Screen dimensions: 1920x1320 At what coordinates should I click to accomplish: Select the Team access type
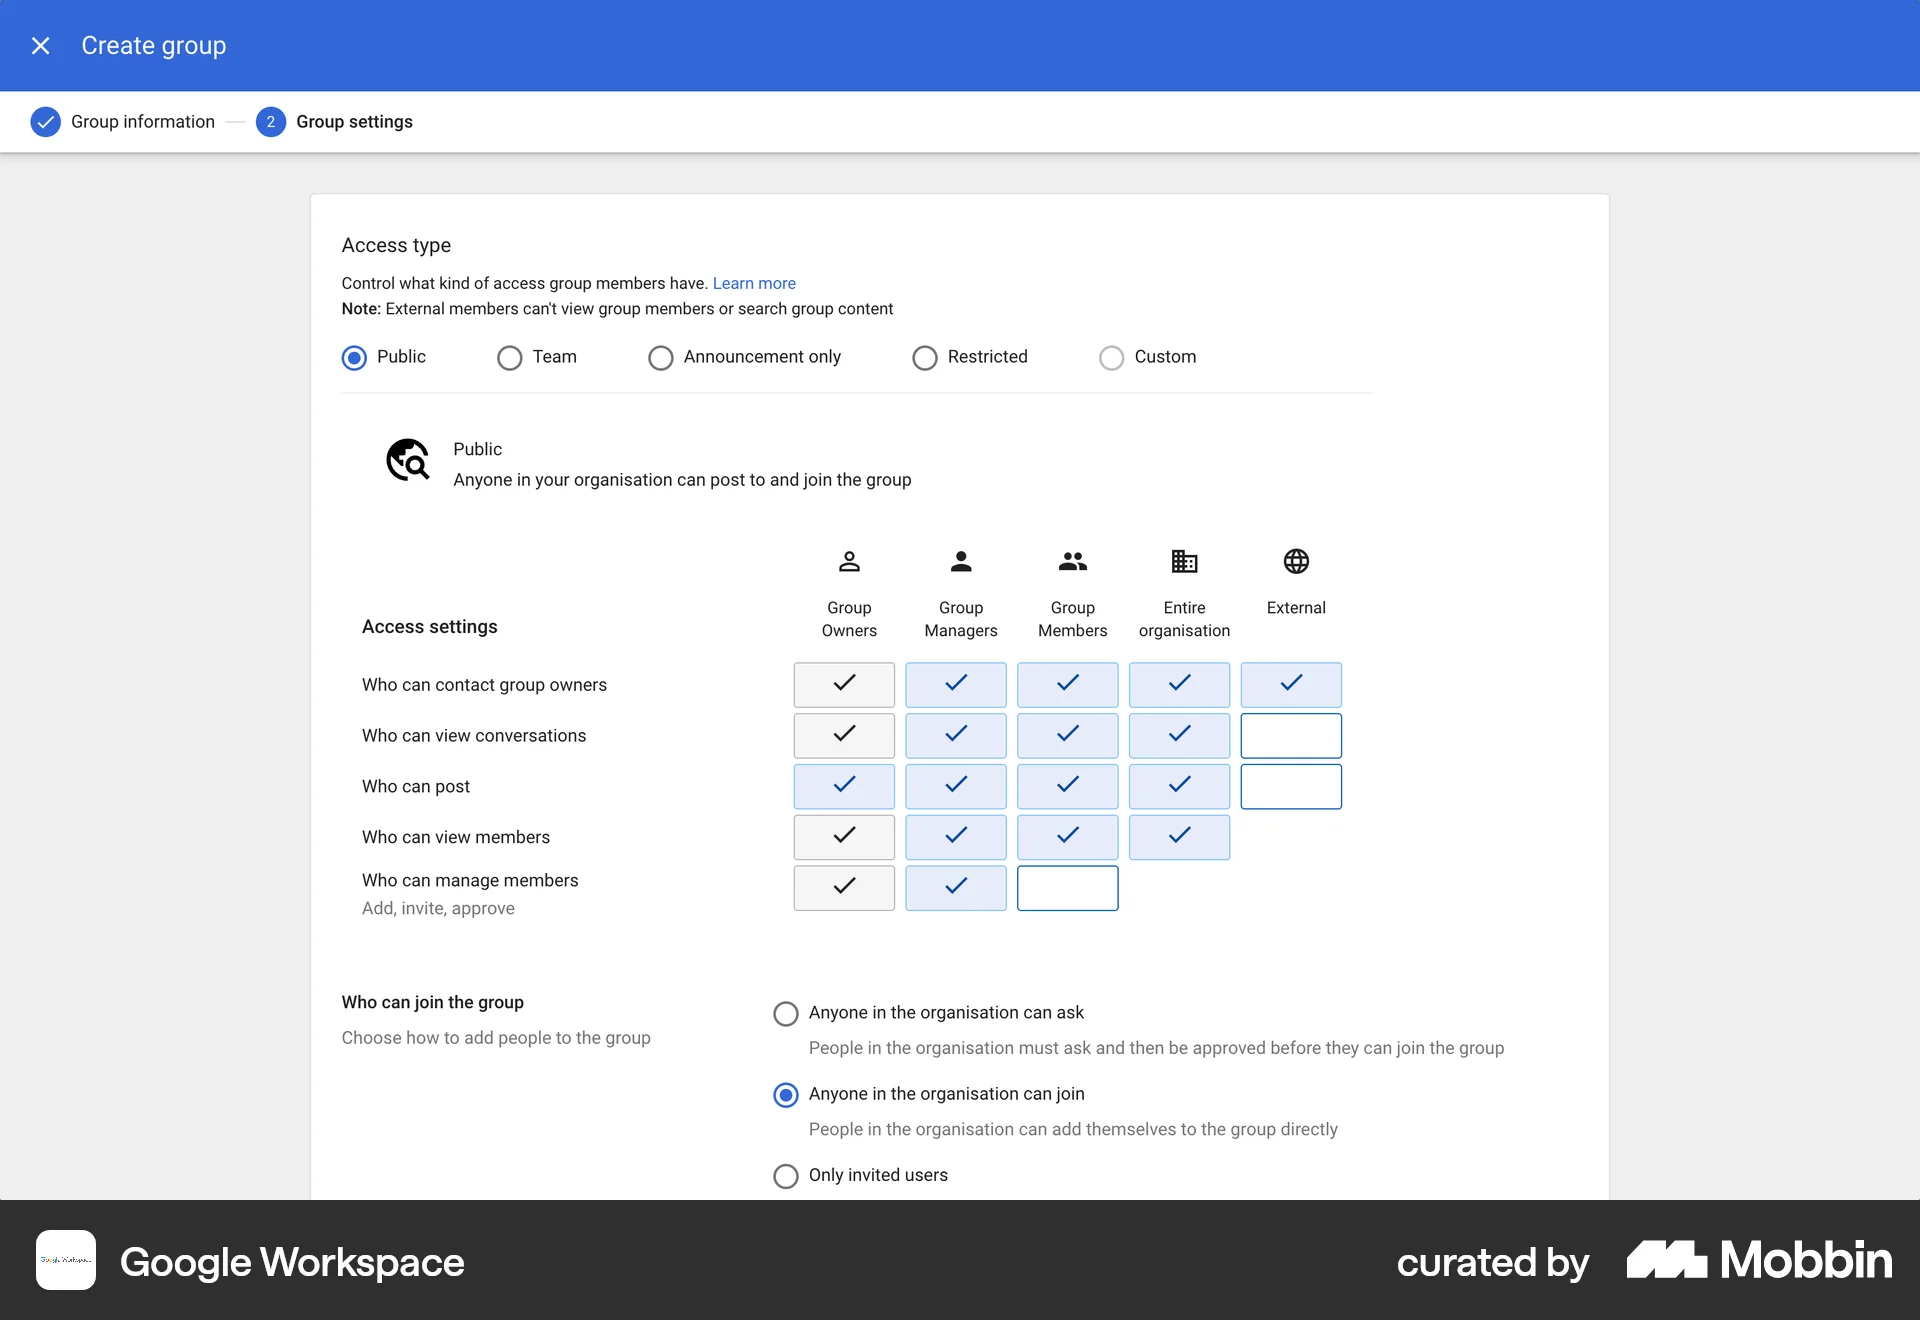pyautogui.click(x=510, y=357)
